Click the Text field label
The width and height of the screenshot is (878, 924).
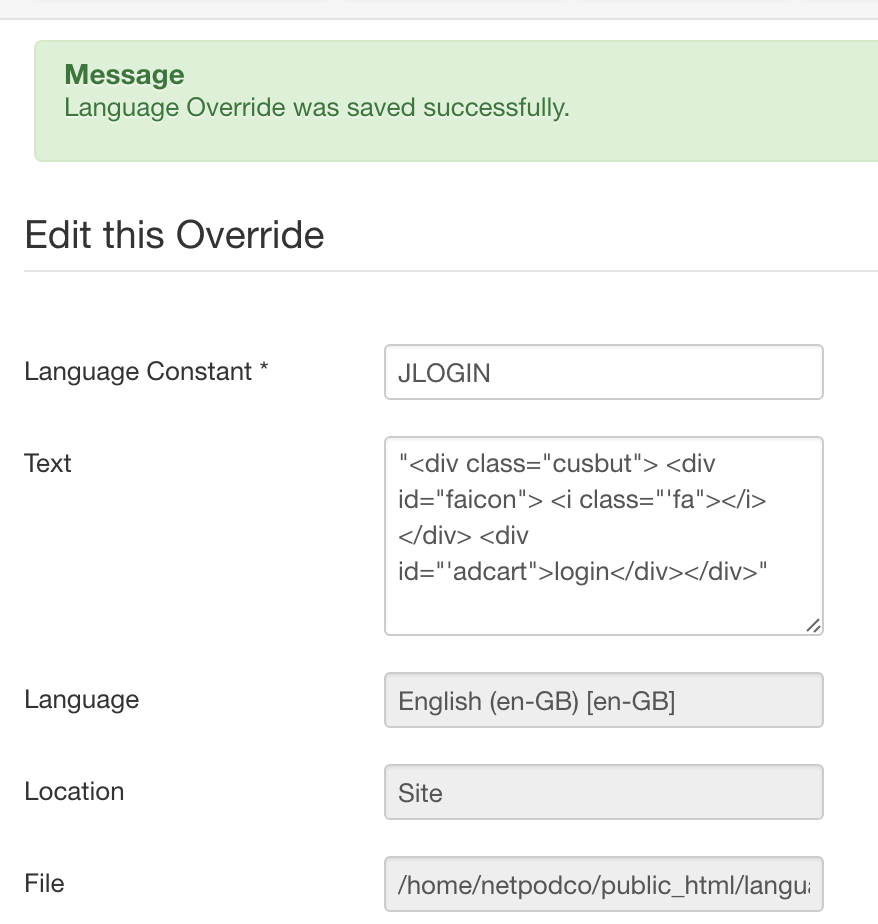pos(48,463)
